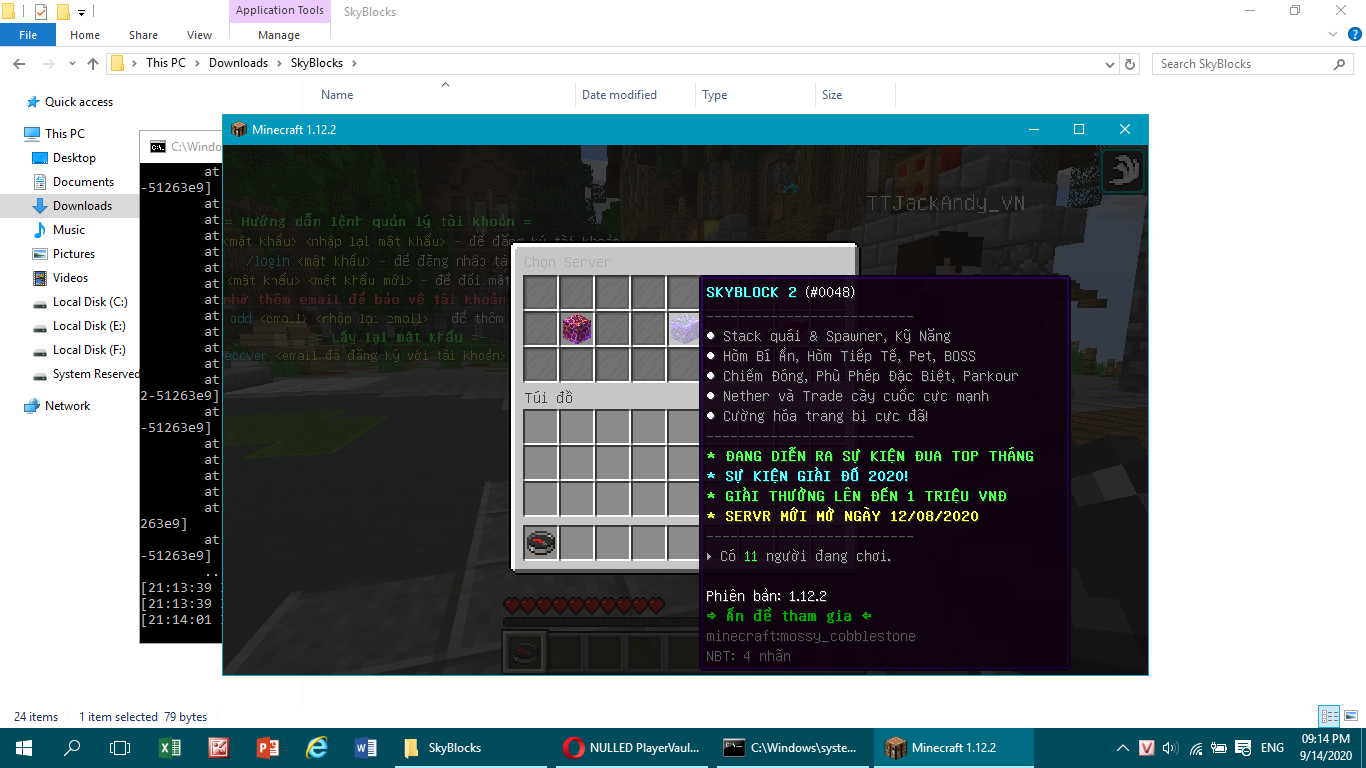Click the folder icon in Explorer's title bar
This screenshot has width=1366, height=768.
click(8, 12)
